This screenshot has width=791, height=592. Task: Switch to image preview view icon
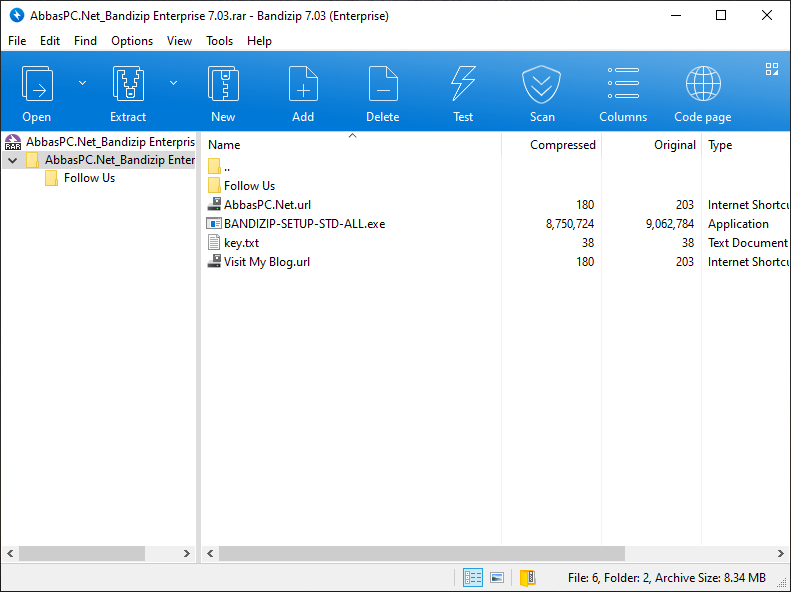497,578
